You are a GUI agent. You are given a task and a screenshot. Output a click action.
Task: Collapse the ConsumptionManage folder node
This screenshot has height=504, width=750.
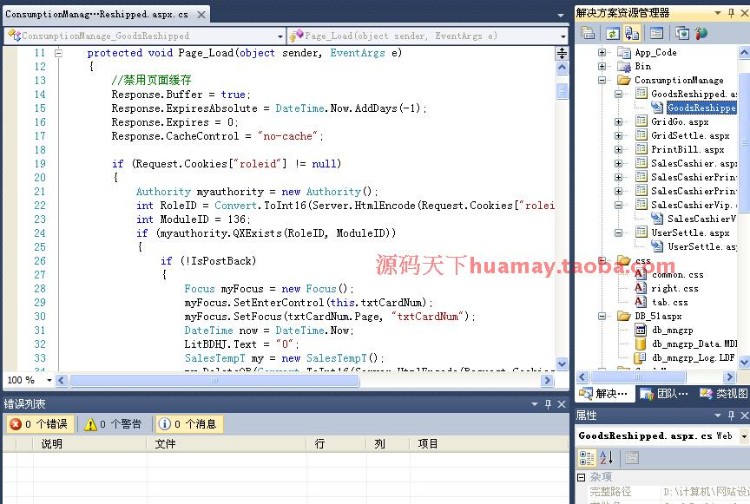[602, 80]
